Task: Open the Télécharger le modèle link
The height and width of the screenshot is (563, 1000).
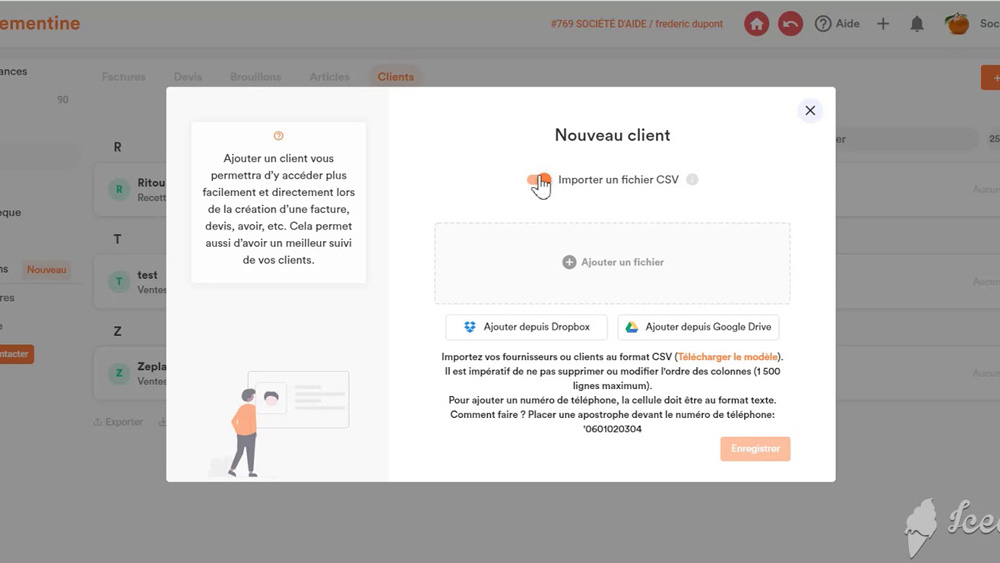Action: [x=728, y=357]
